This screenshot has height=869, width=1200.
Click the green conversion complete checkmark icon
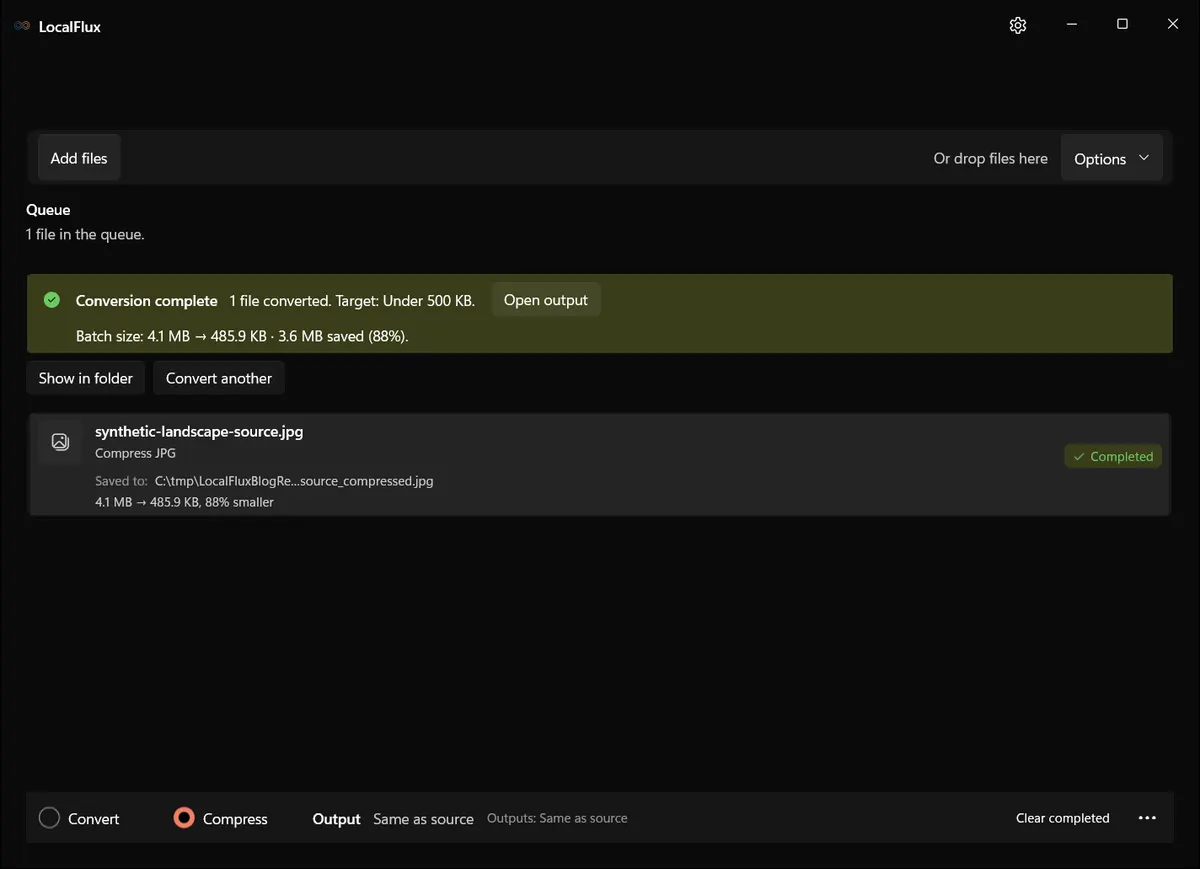pyautogui.click(x=52, y=300)
